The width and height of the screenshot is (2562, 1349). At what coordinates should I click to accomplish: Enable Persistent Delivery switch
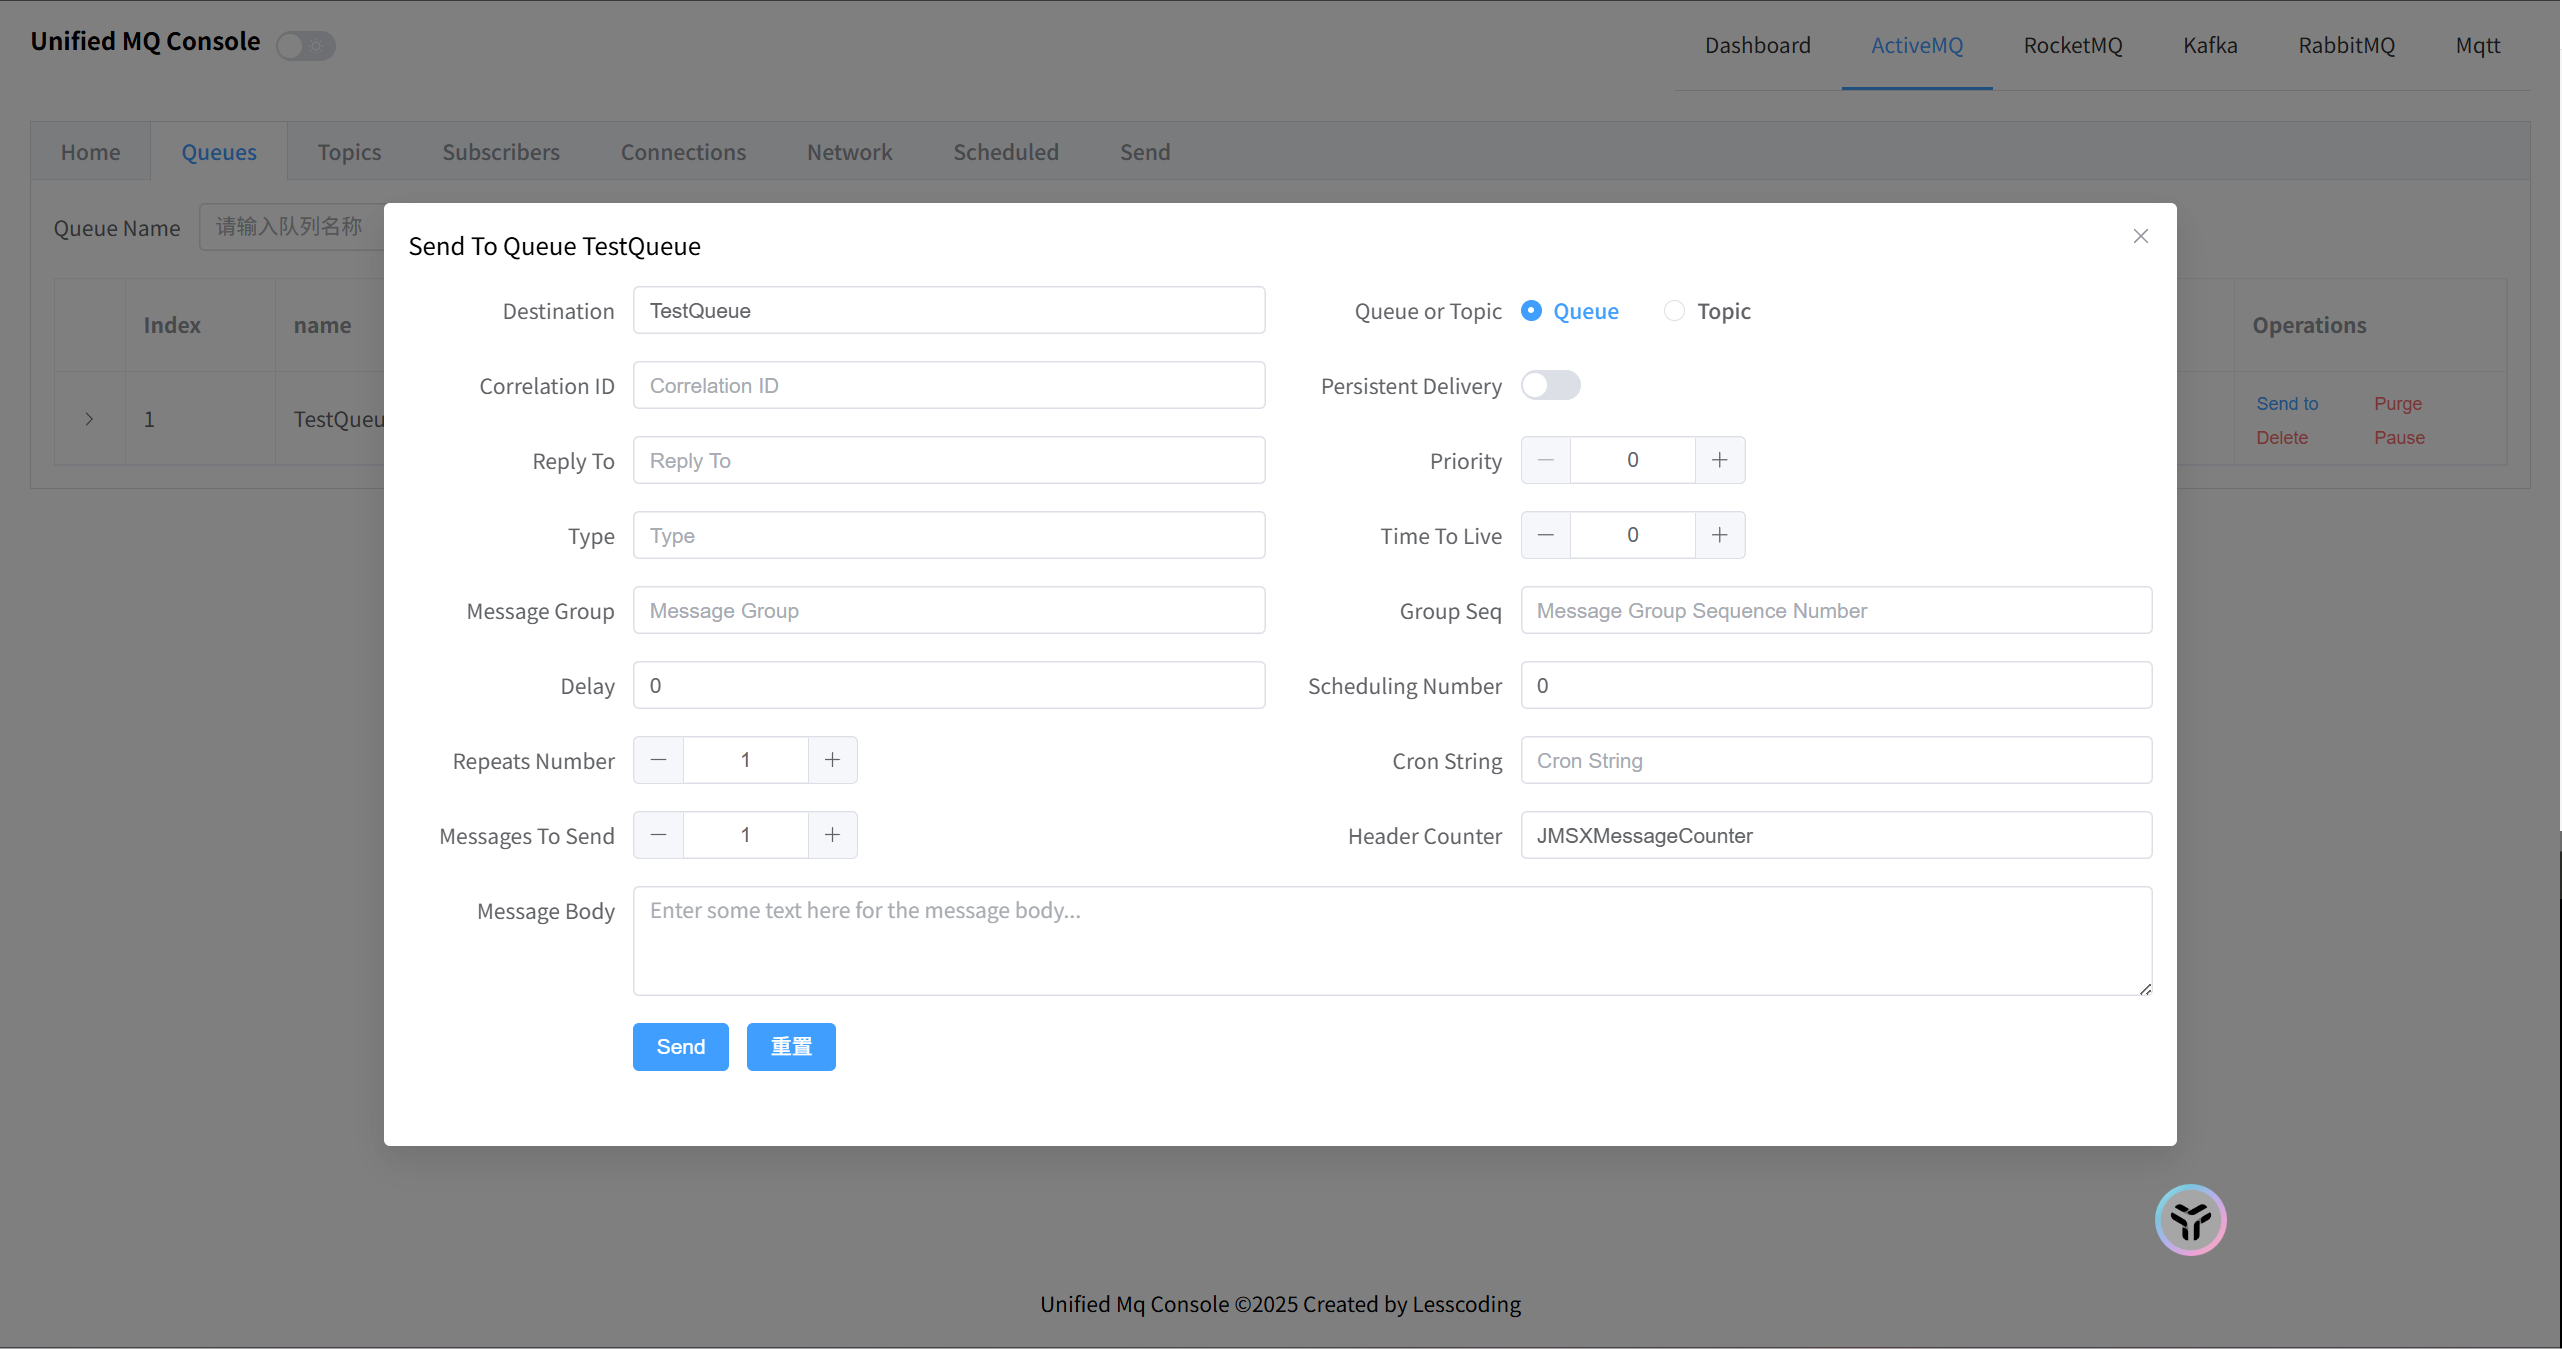coord(1550,385)
